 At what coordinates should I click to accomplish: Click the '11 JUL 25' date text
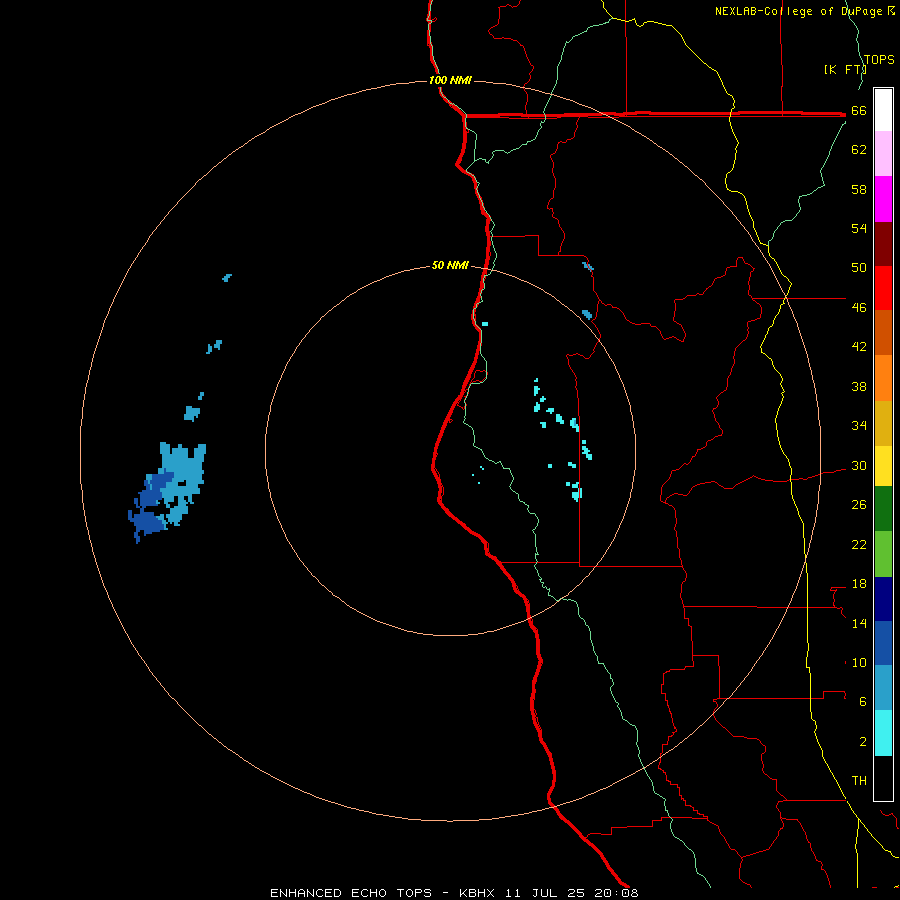[544, 893]
